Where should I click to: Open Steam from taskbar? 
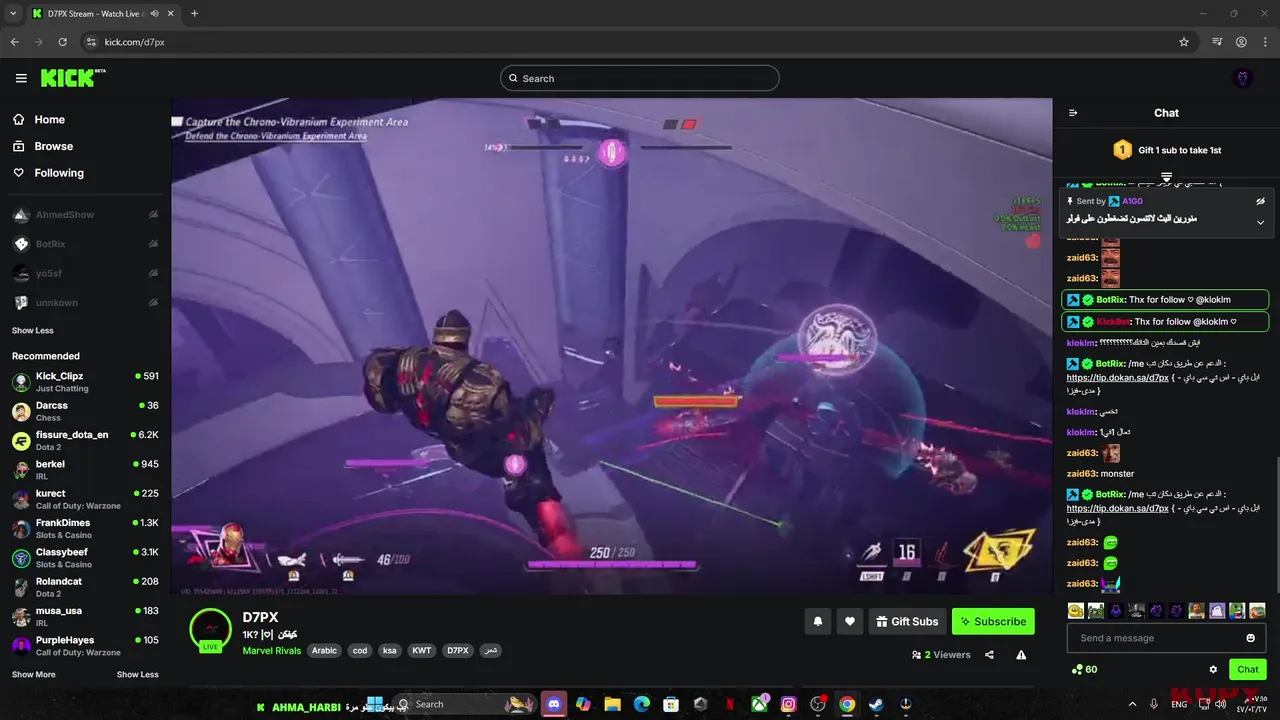(x=876, y=704)
